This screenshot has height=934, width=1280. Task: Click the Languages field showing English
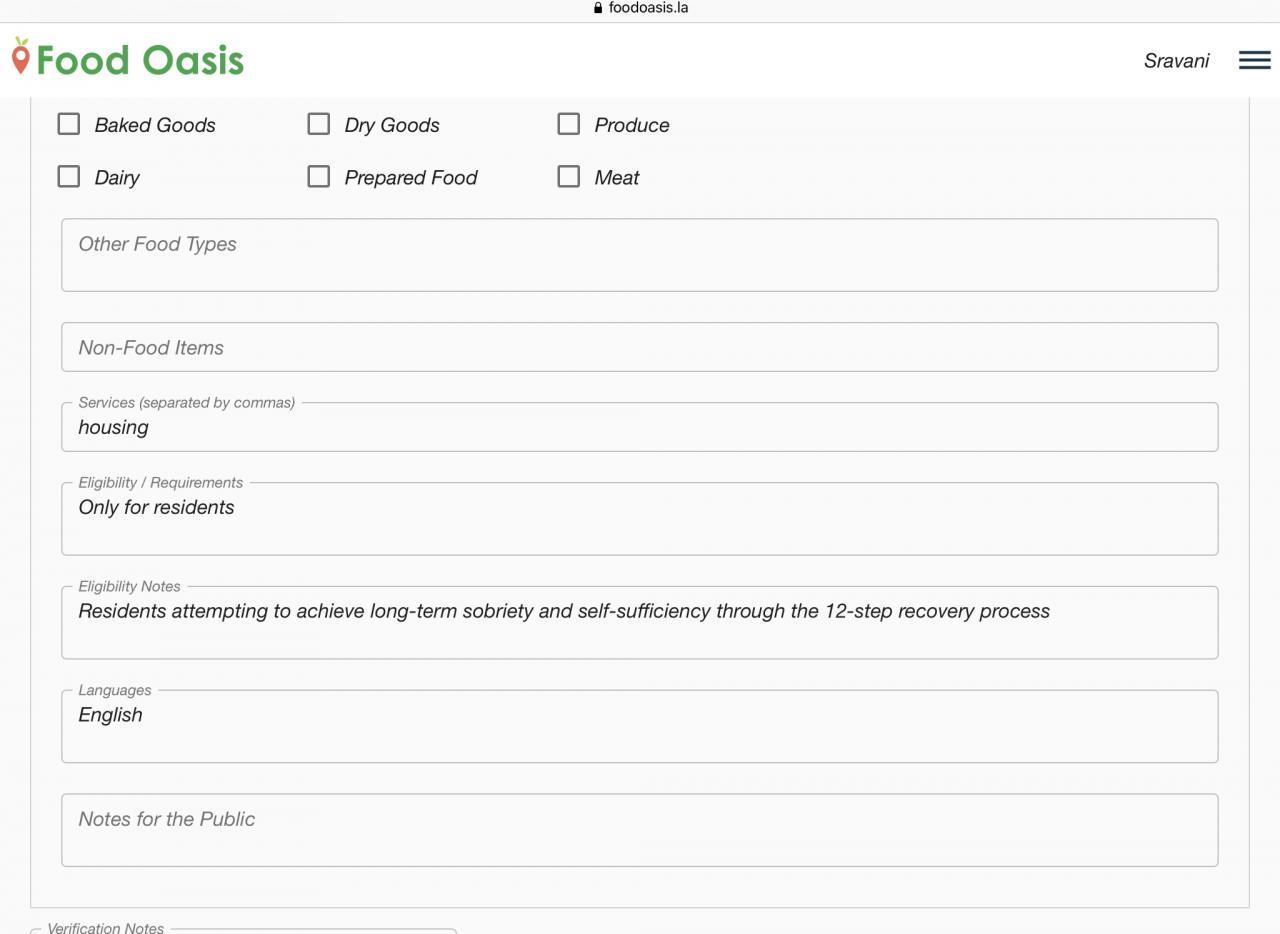[x=640, y=727]
